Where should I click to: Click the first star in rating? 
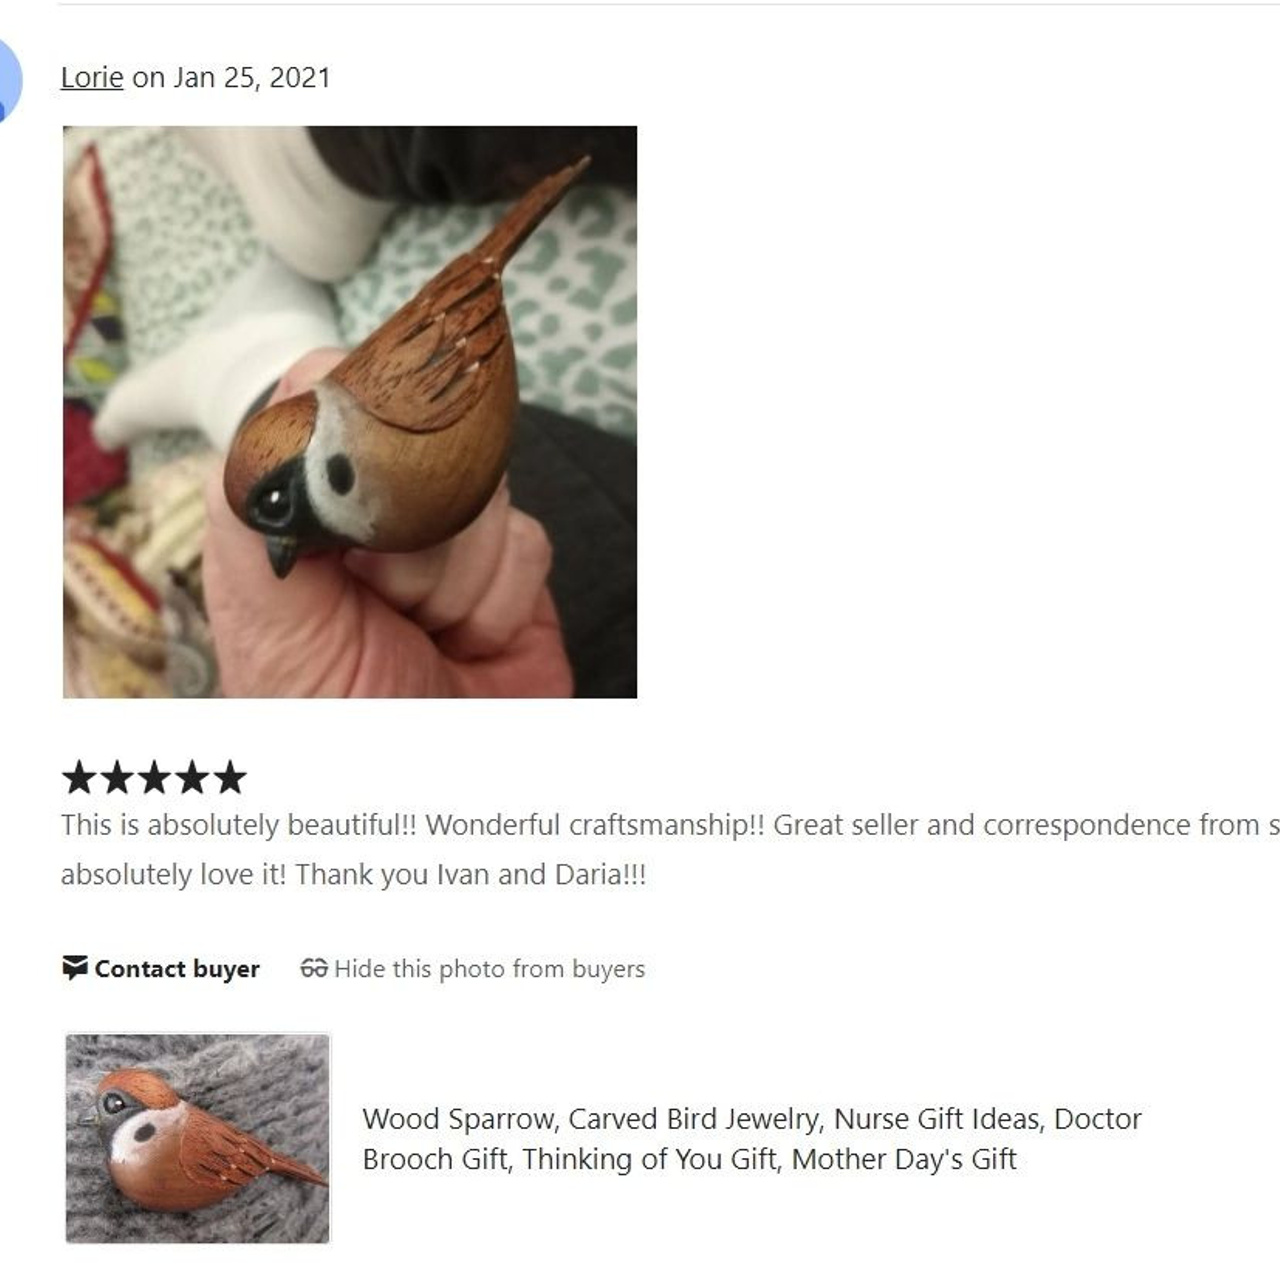point(78,777)
